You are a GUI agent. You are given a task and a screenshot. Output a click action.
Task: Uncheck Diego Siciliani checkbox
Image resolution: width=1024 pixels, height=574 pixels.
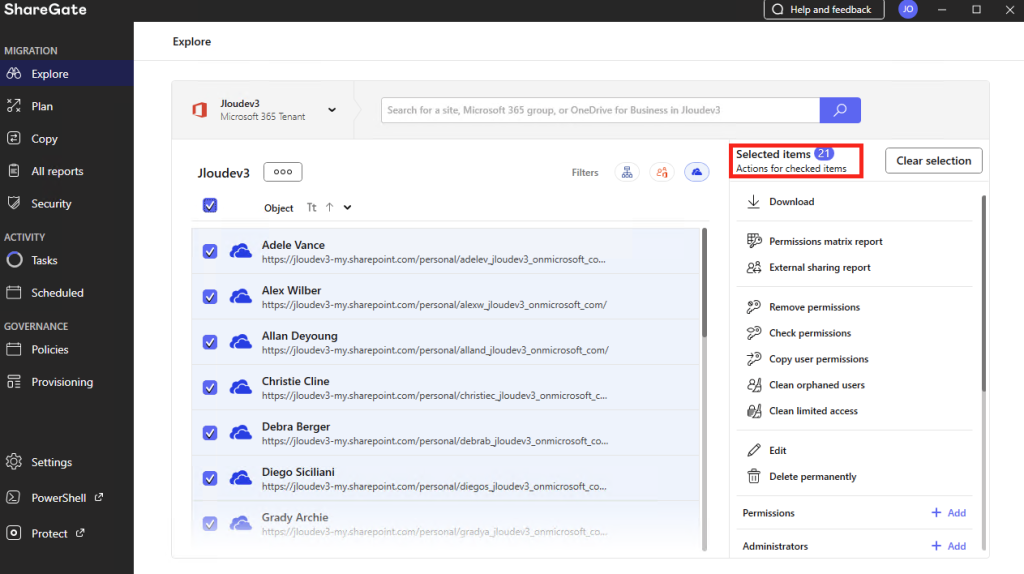210,478
